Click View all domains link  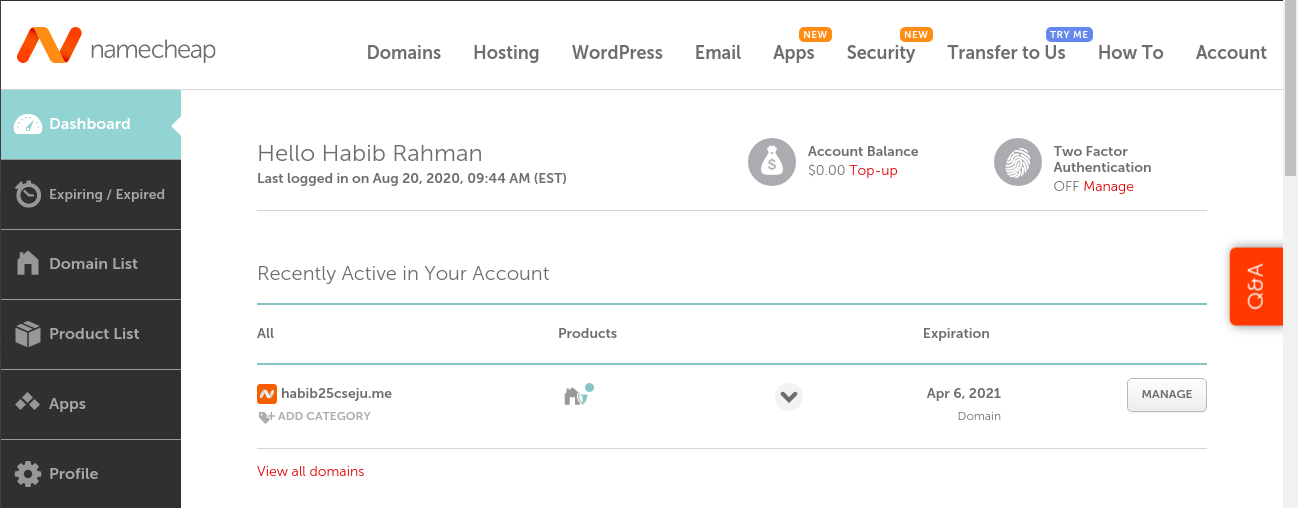311,471
